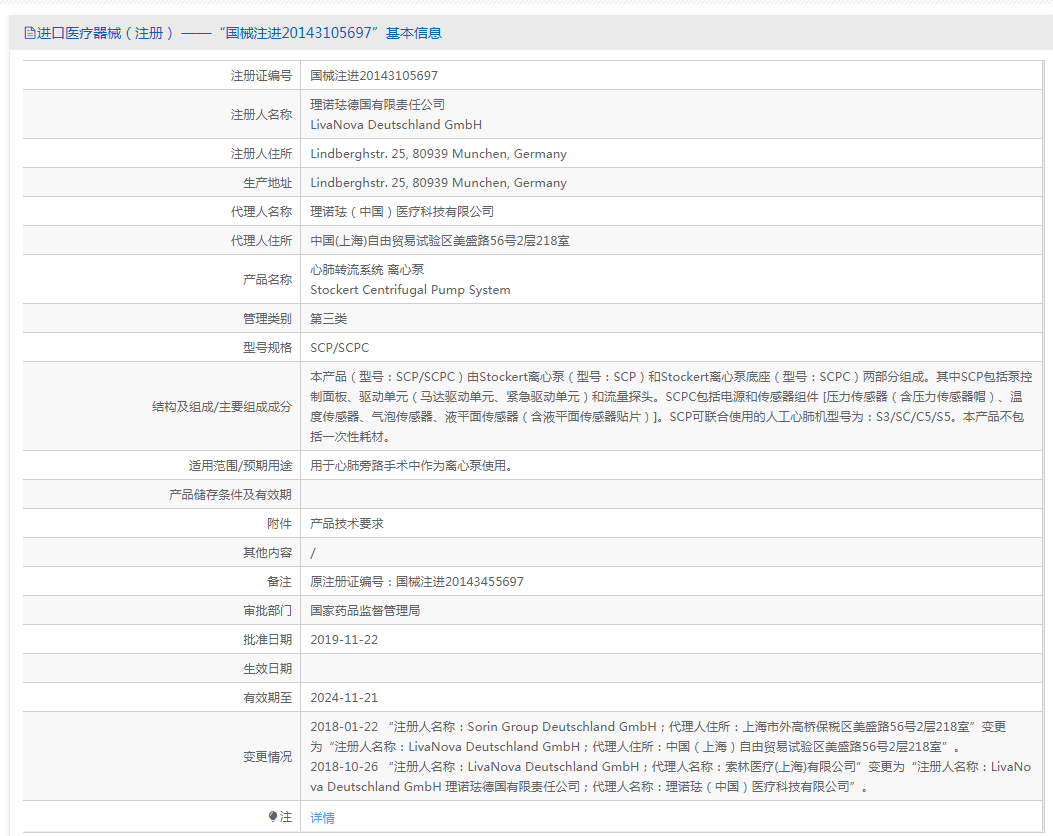The height and width of the screenshot is (836, 1053).
Task: Click the 结构及组成/主要组成成分 label
Action: click(x=222, y=407)
